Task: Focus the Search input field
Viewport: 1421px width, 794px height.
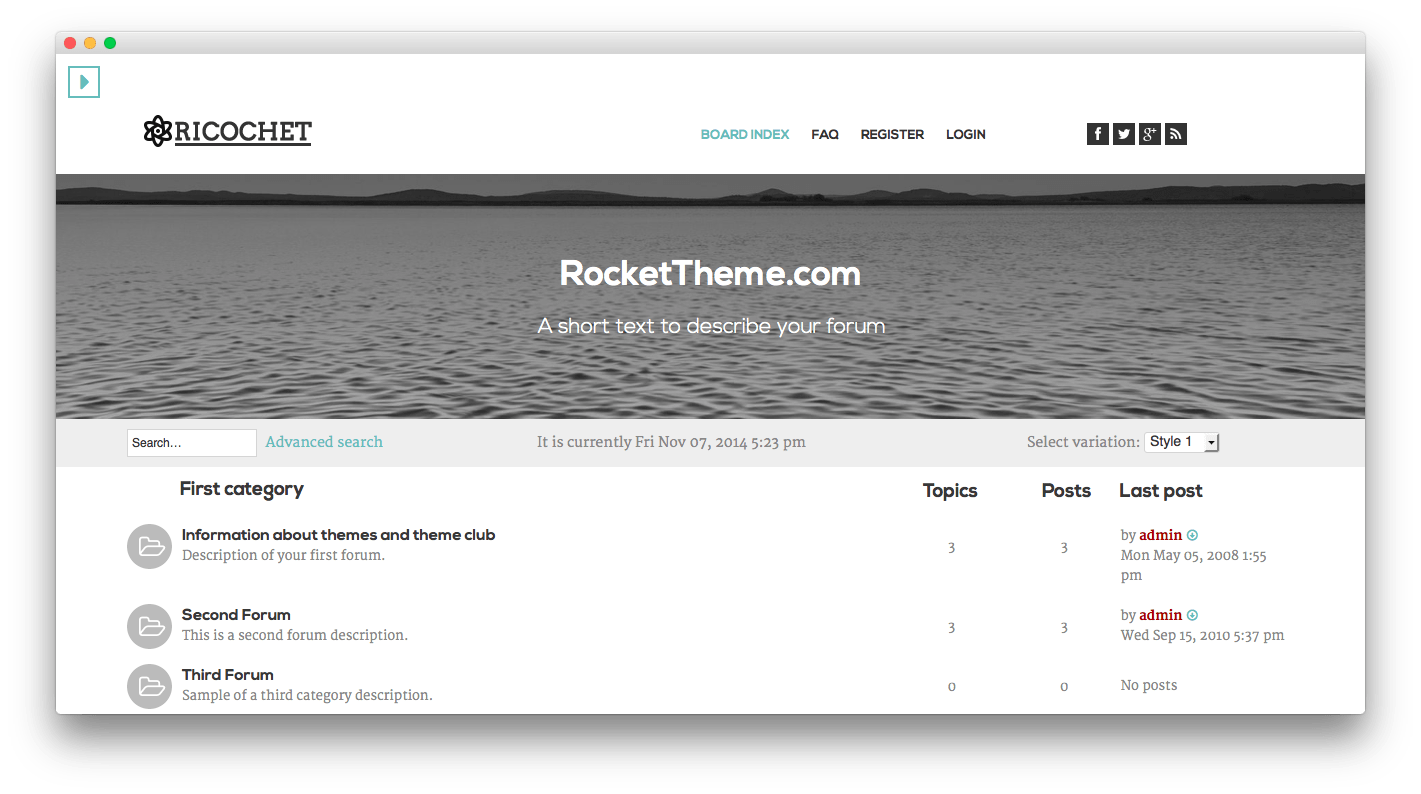Action: 192,443
